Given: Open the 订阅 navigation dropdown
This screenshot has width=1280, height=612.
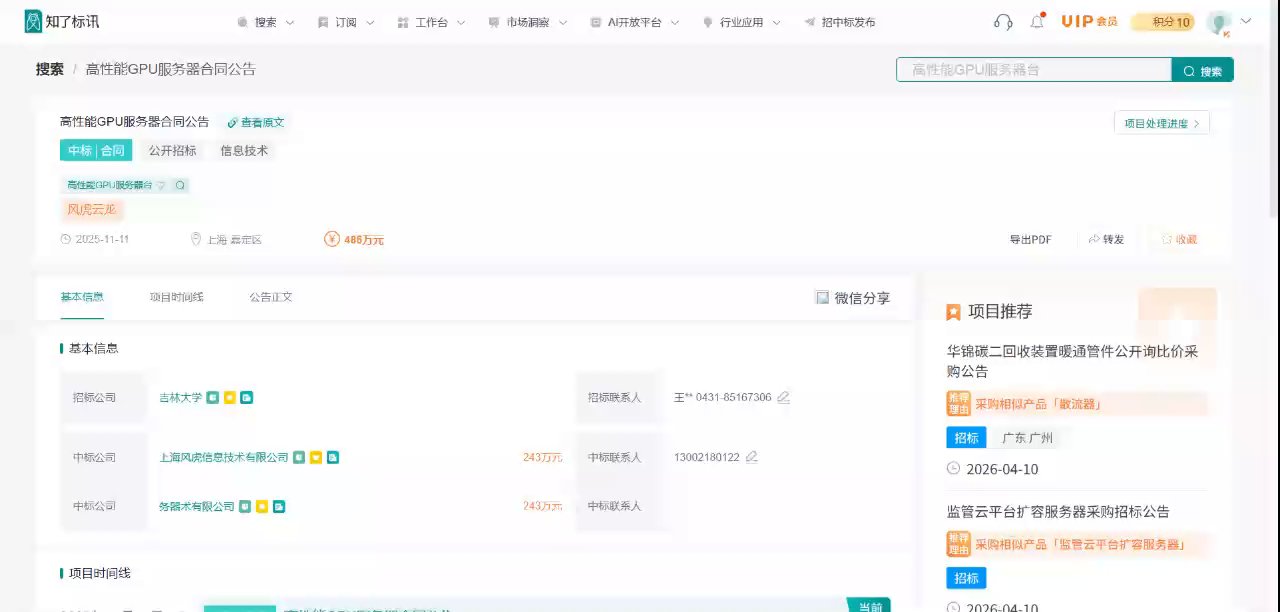Looking at the screenshot, I should [x=345, y=22].
